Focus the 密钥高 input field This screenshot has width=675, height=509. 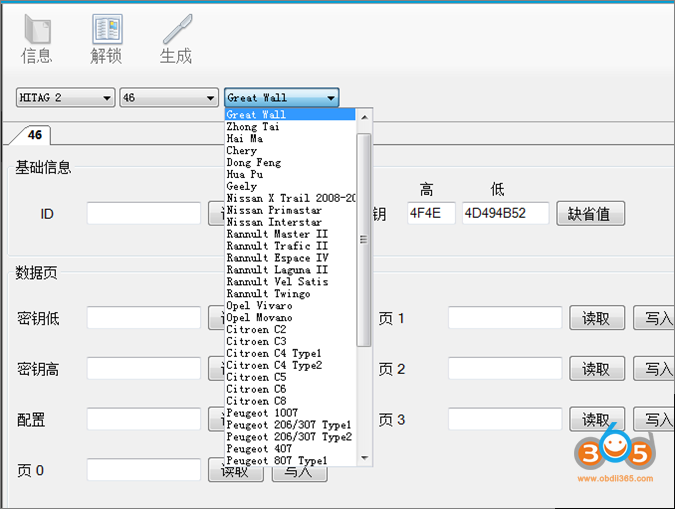(x=144, y=369)
